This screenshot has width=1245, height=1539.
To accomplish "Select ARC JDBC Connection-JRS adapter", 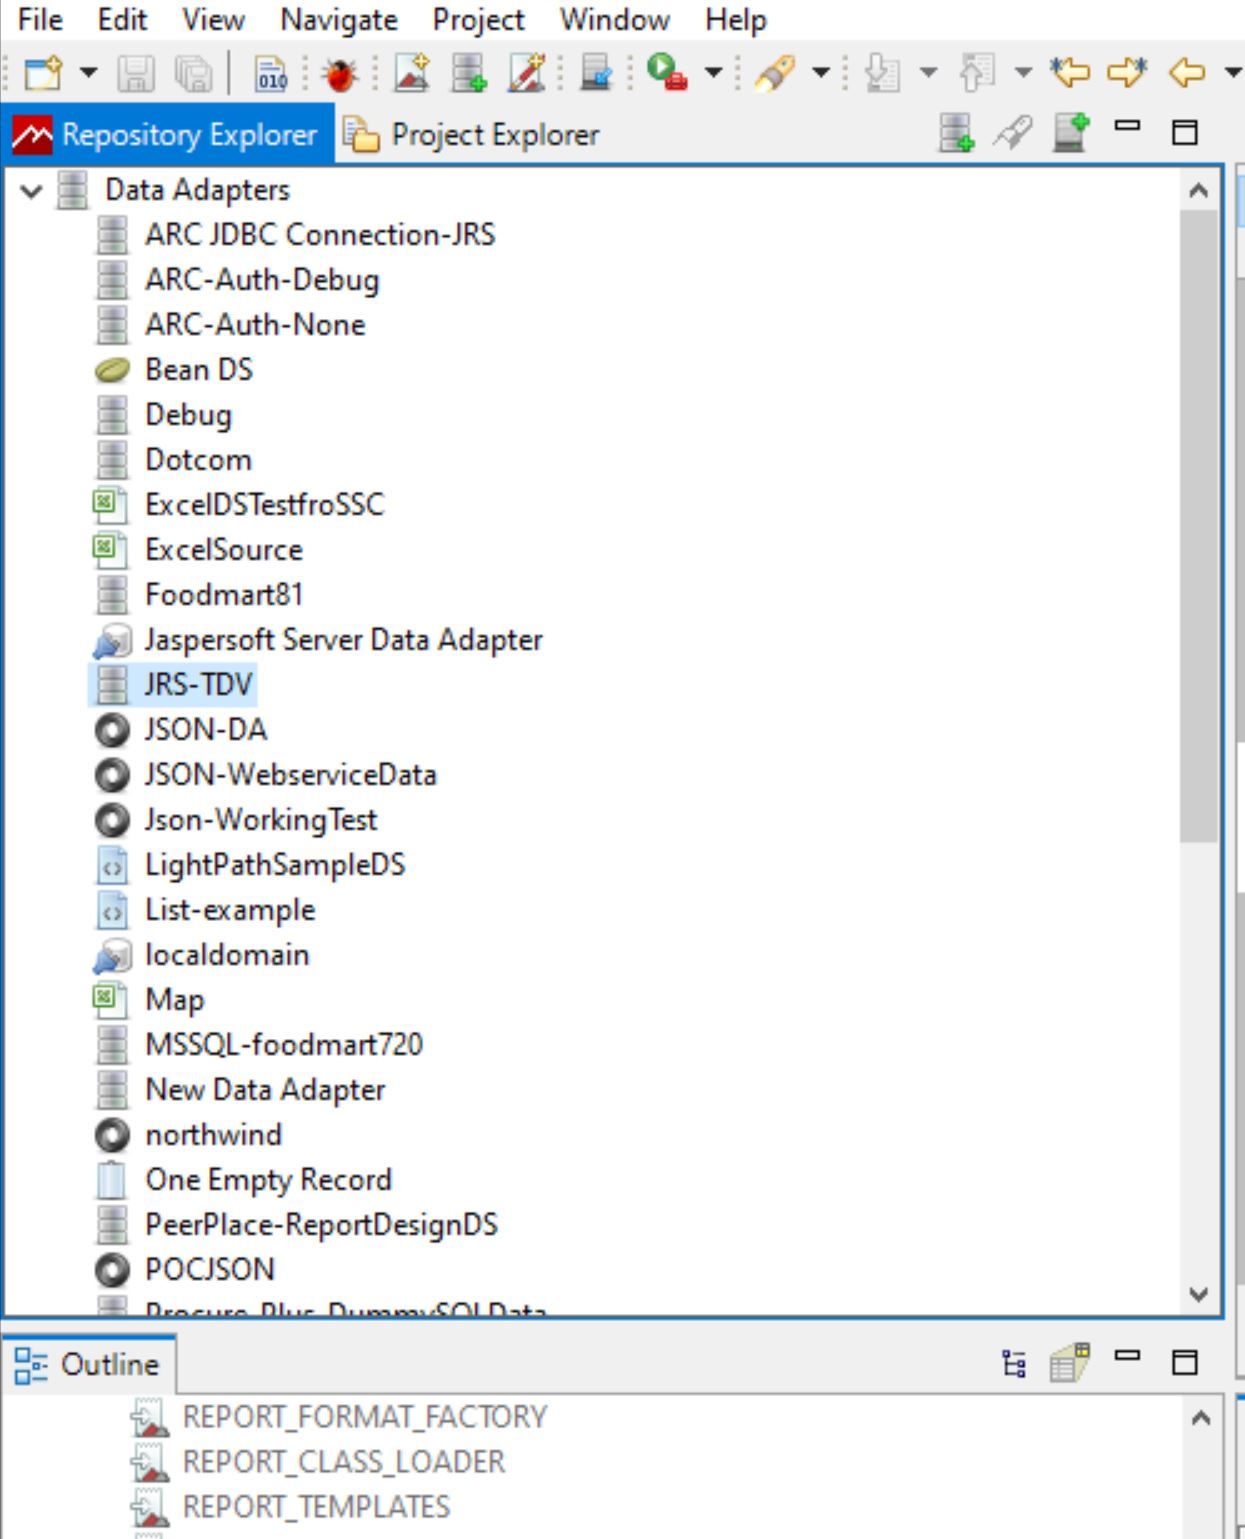I will (x=319, y=235).
